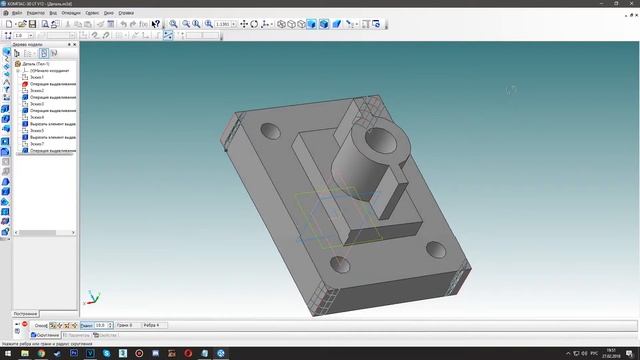The height and width of the screenshot is (360, 640).
Task: Undo the last action
Action: tap(123, 24)
